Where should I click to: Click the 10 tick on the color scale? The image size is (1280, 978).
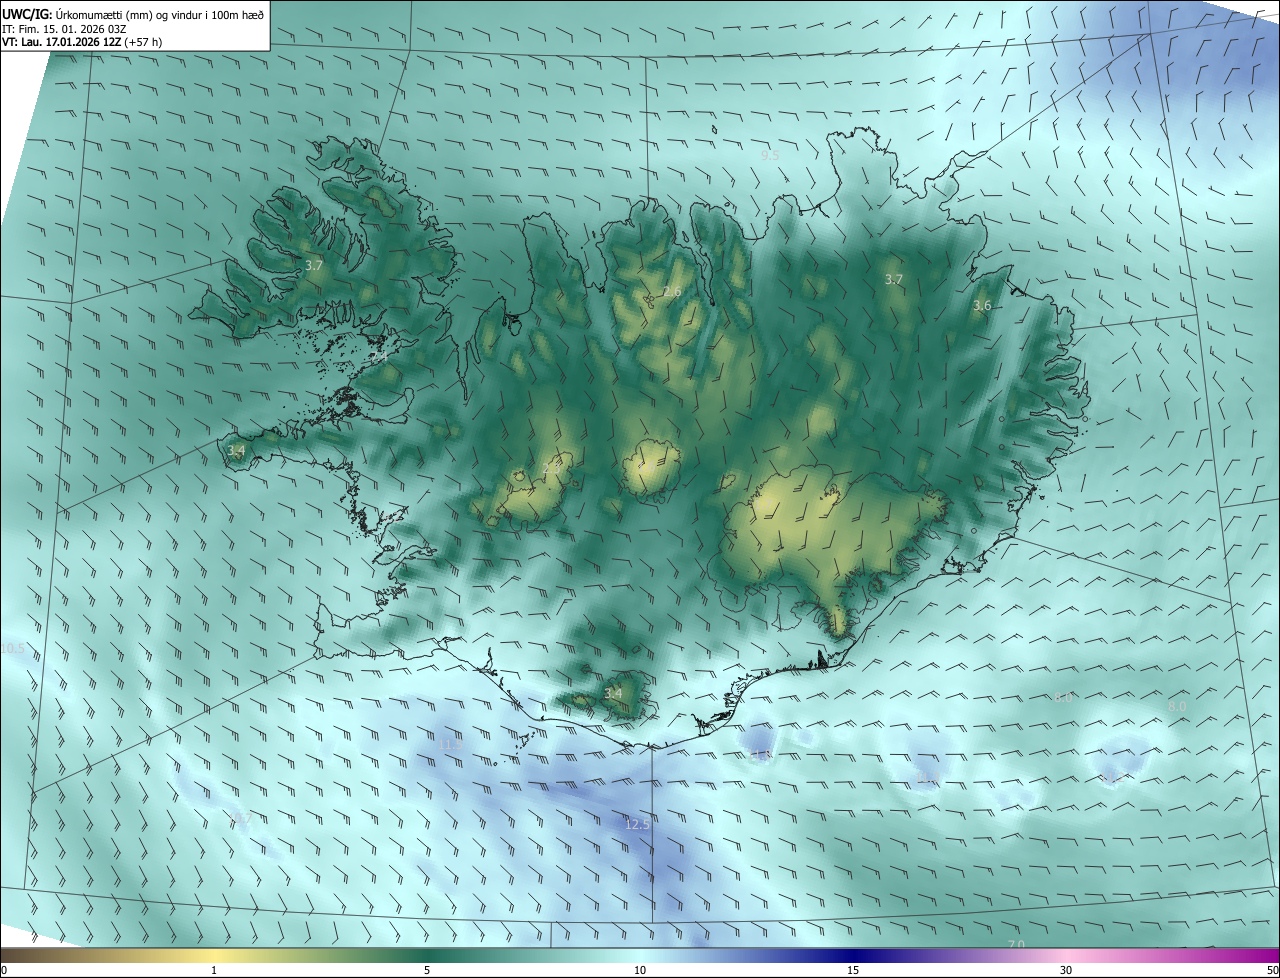coord(640,971)
